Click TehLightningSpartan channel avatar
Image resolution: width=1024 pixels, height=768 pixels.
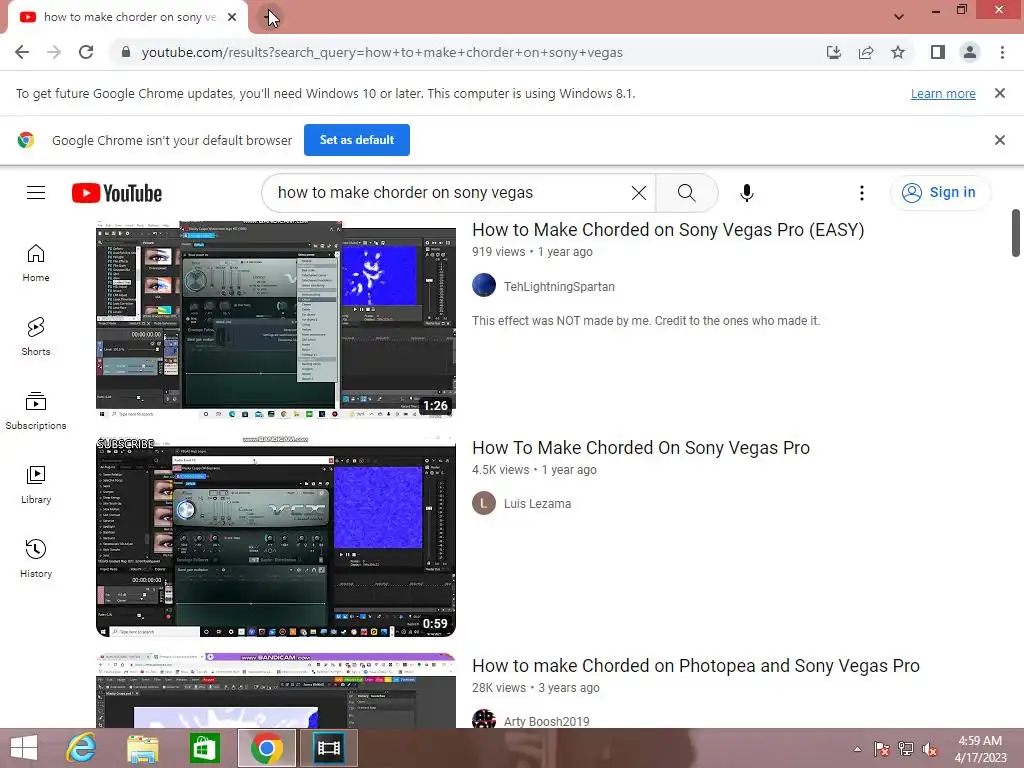click(484, 285)
